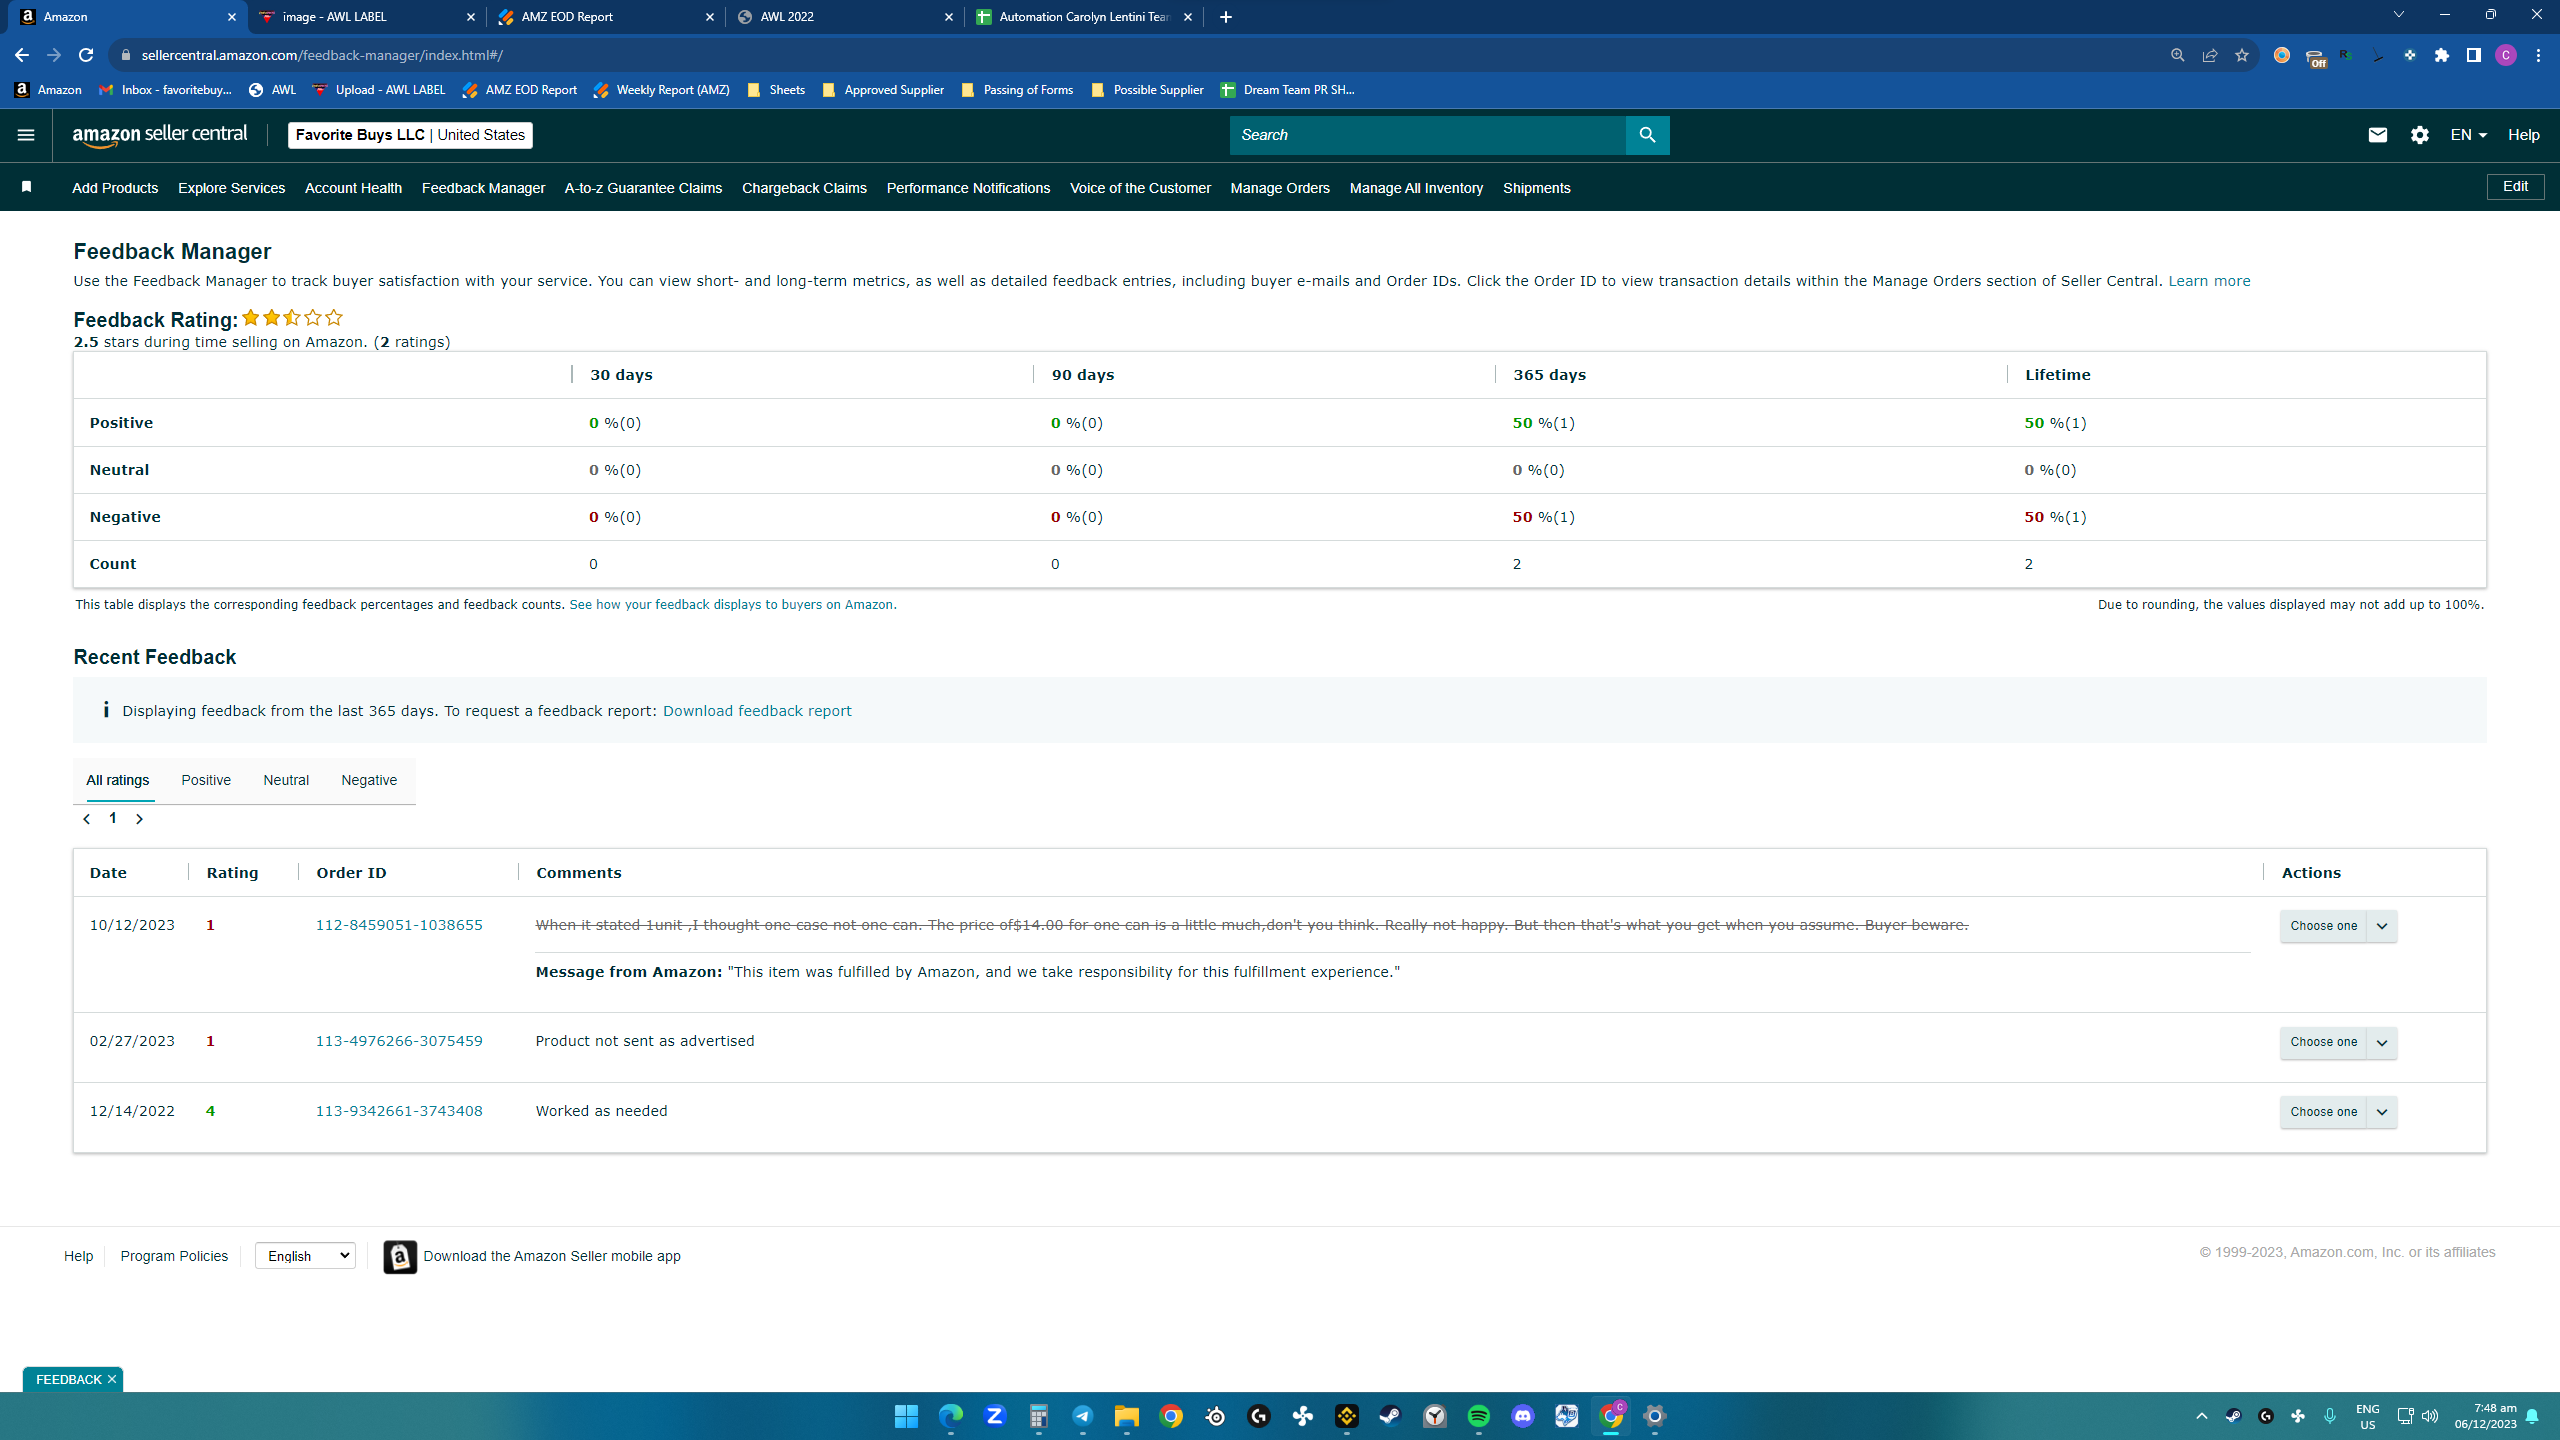Open Steam from the taskbar
Image resolution: width=2560 pixels, height=1440 pixels.
pos(1391,1416)
